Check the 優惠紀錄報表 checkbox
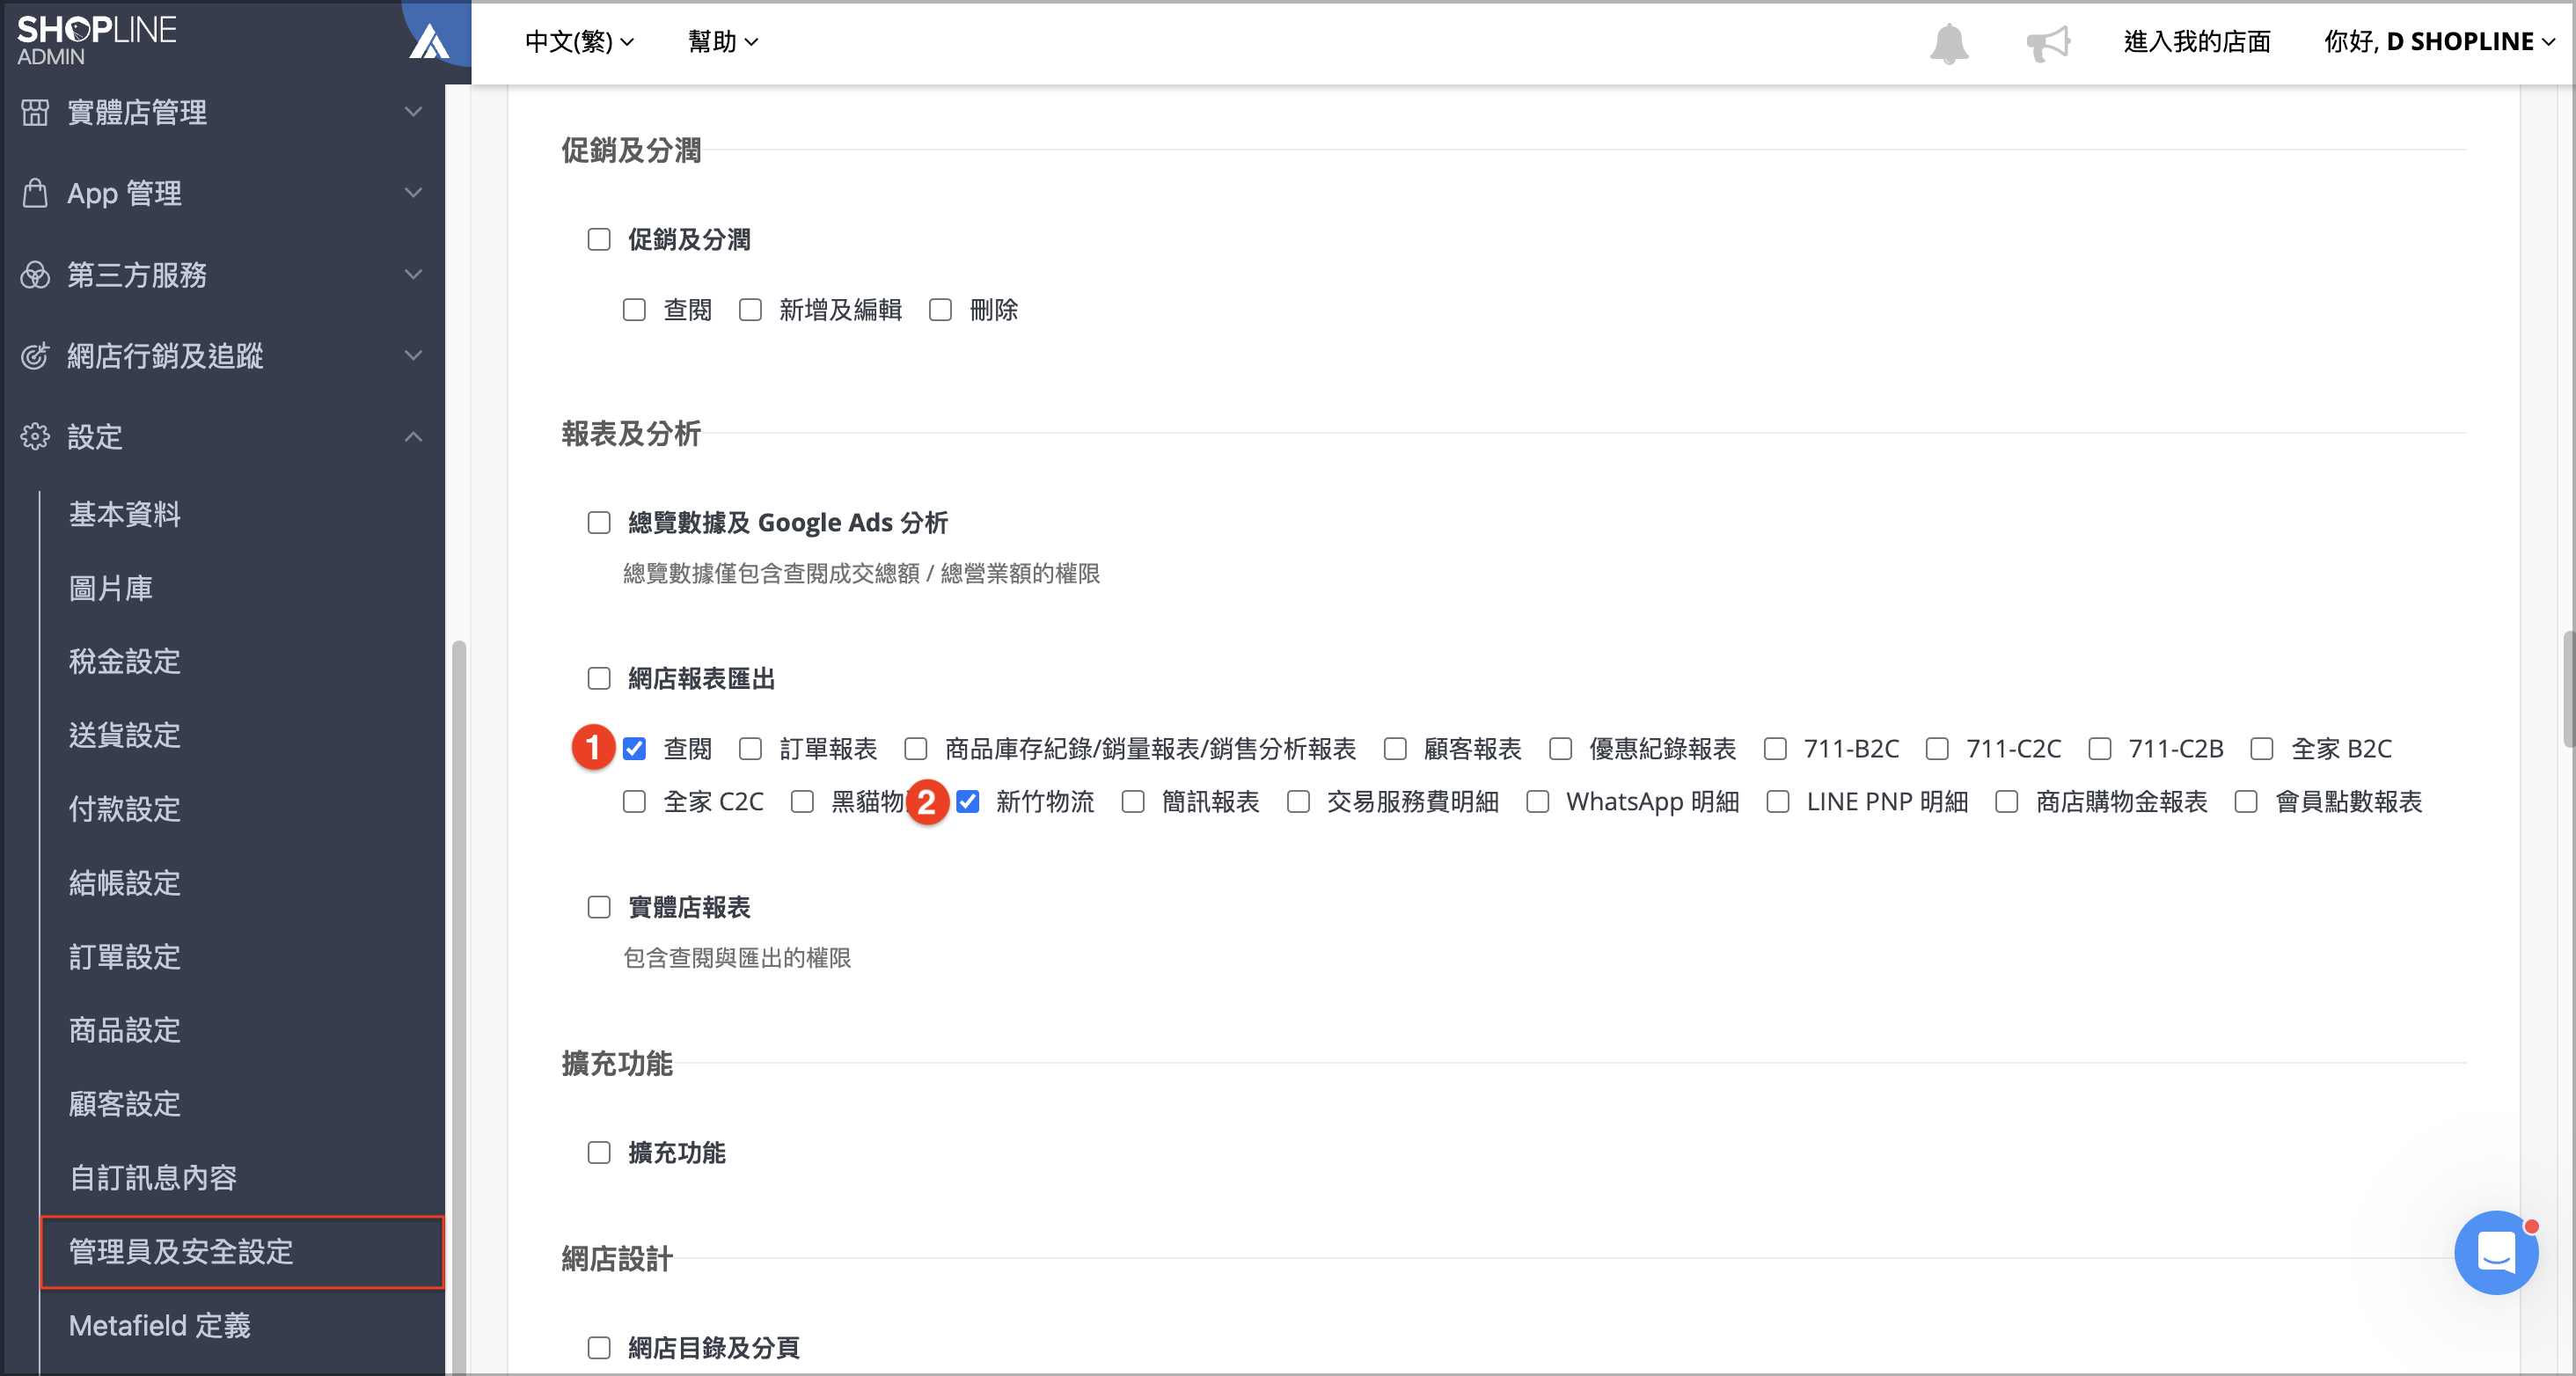The image size is (2576, 1376). [x=1560, y=749]
